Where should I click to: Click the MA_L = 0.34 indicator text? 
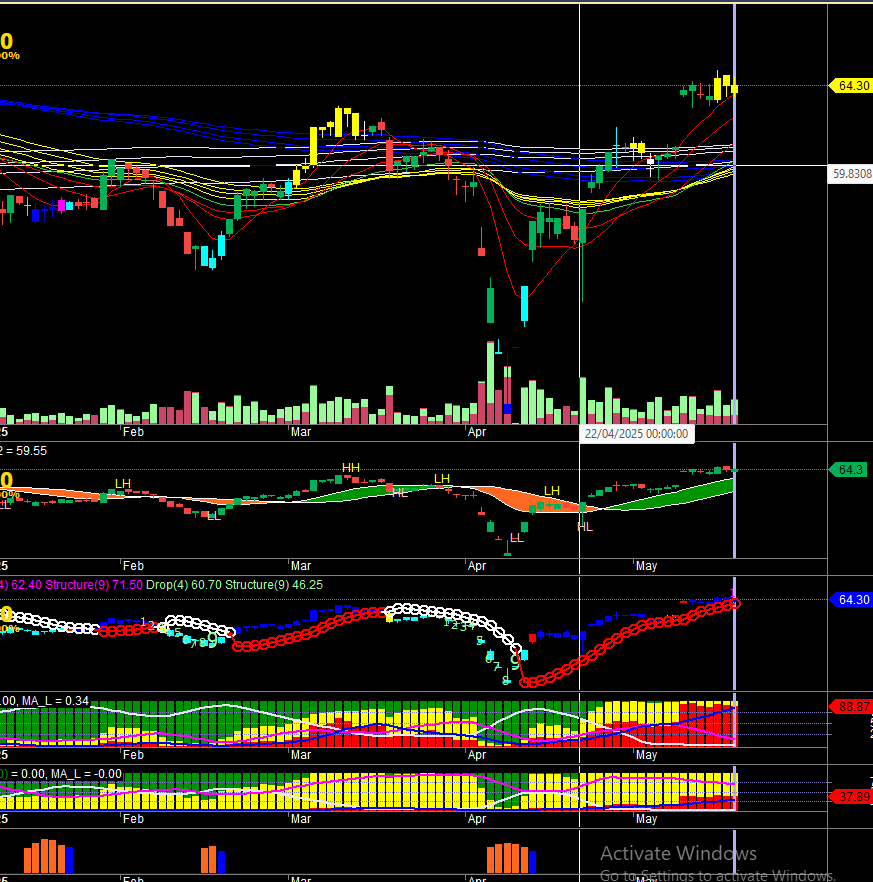[x=55, y=701]
